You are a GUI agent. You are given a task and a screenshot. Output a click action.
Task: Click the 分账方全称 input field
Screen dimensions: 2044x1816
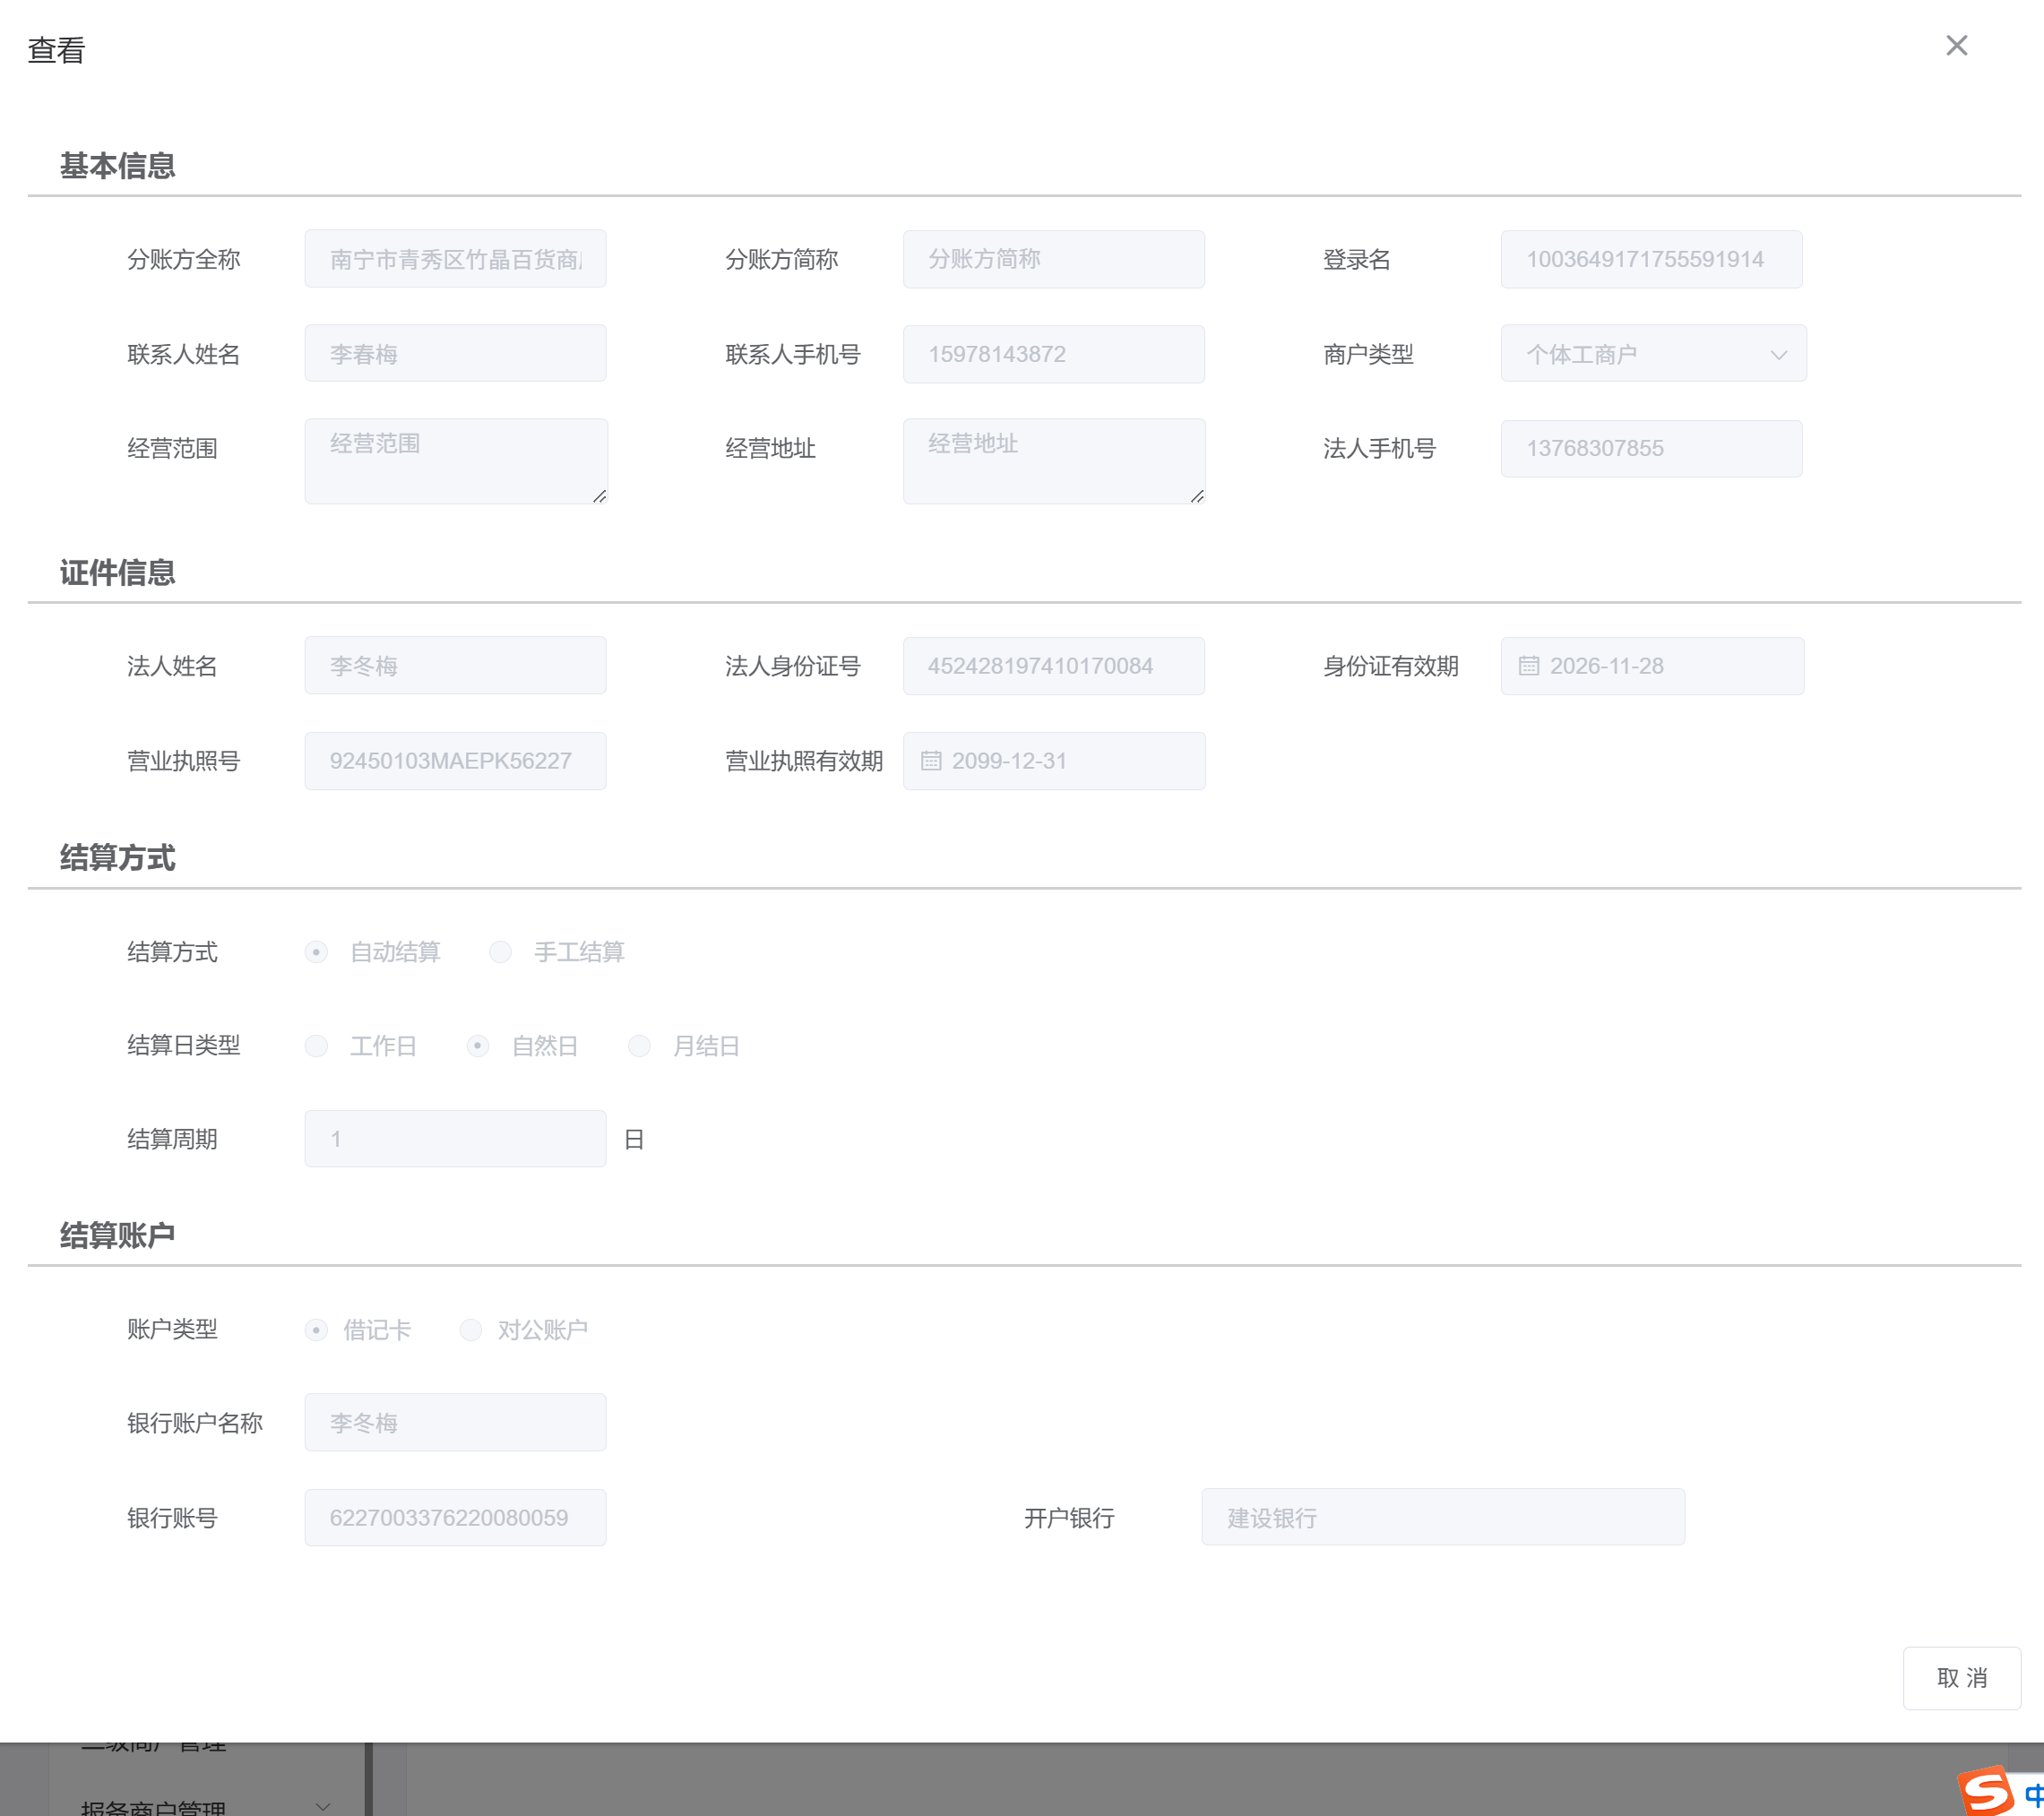455,260
